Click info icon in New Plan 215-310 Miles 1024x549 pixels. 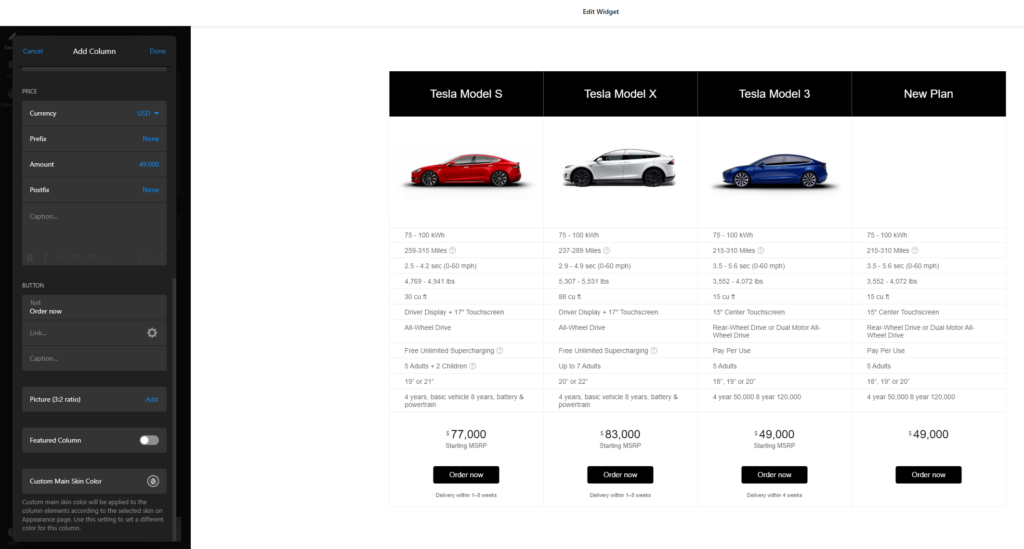[x=915, y=251]
